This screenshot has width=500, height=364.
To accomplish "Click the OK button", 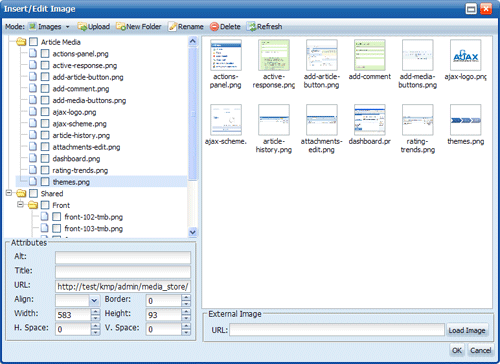I will [457, 350].
